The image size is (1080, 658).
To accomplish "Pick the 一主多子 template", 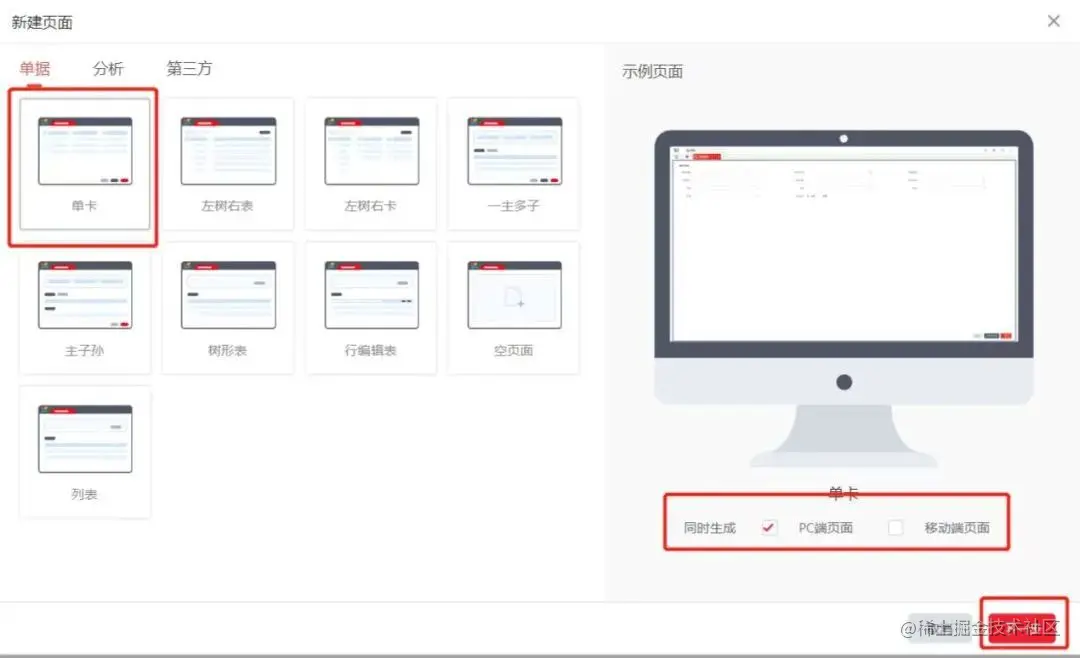I will point(514,160).
